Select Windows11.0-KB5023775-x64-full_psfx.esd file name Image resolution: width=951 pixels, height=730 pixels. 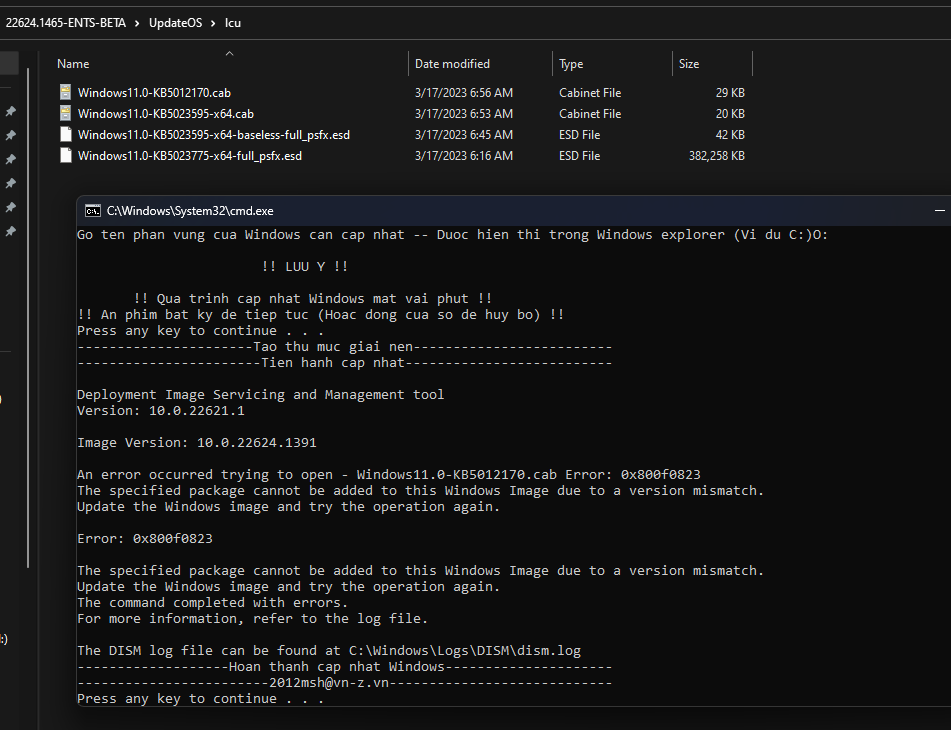click(x=189, y=156)
